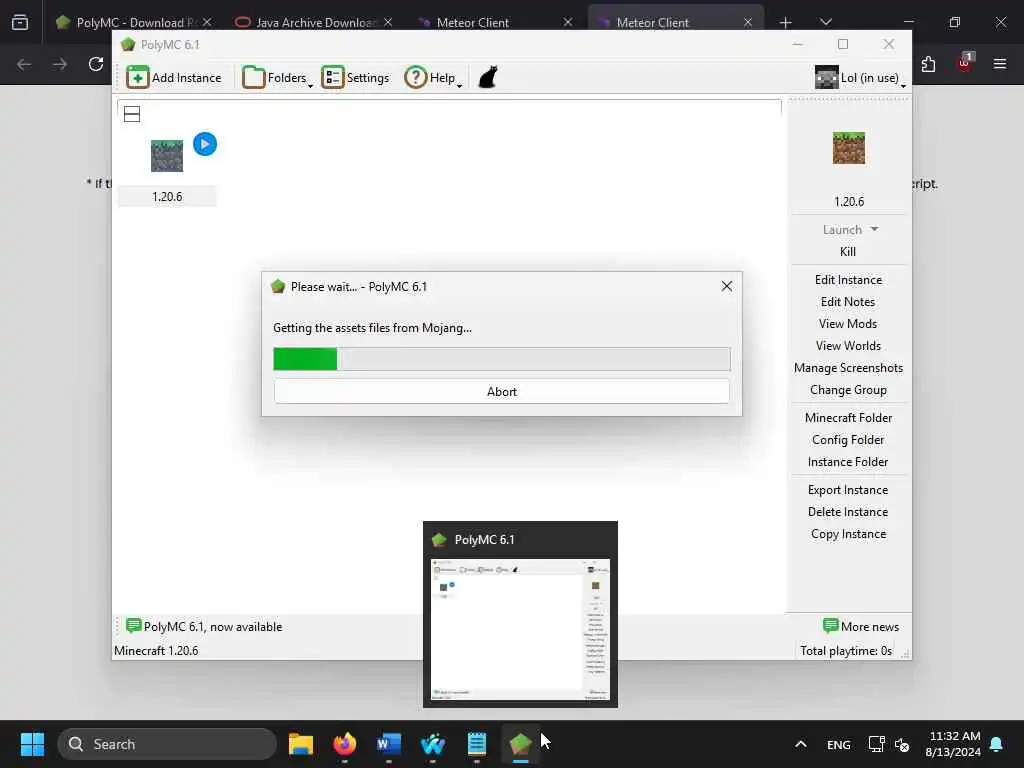Image resolution: width=1024 pixels, height=768 pixels.
Task: Open the Minecraft Folder
Action: pos(848,418)
